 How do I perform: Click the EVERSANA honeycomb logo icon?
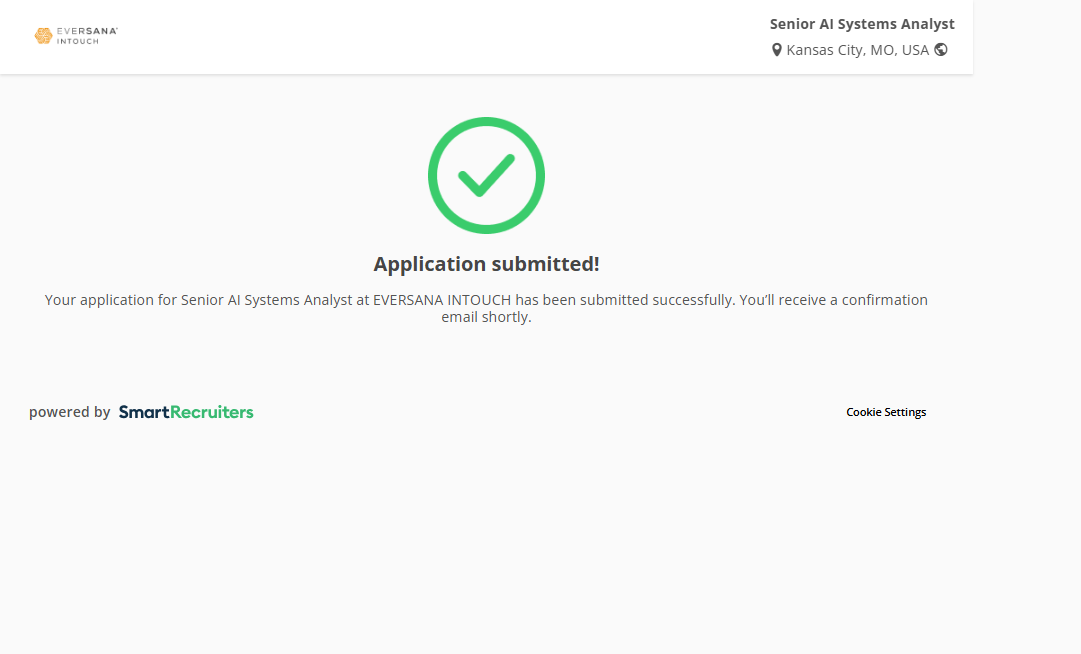pos(43,36)
